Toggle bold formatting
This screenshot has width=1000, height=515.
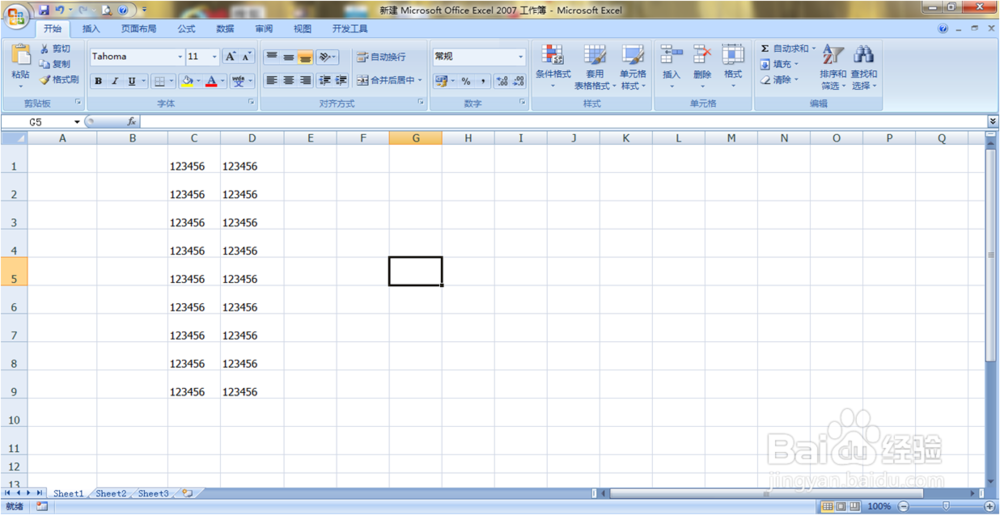coord(98,81)
